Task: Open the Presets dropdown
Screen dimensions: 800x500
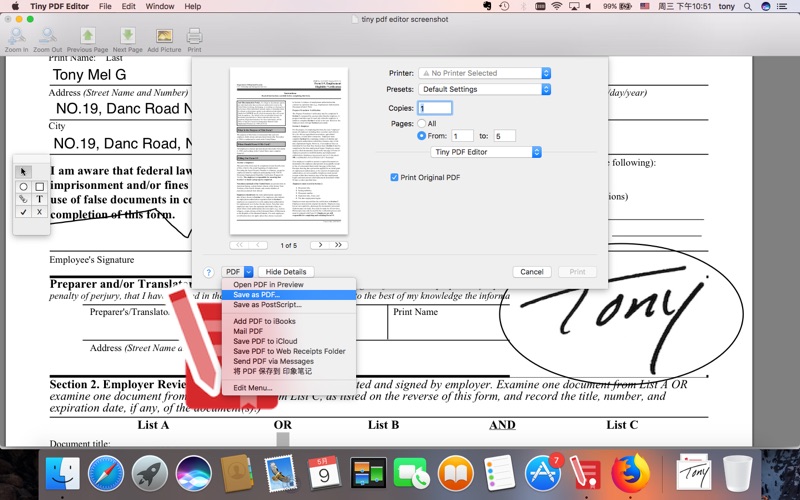Action: point(484,89)
